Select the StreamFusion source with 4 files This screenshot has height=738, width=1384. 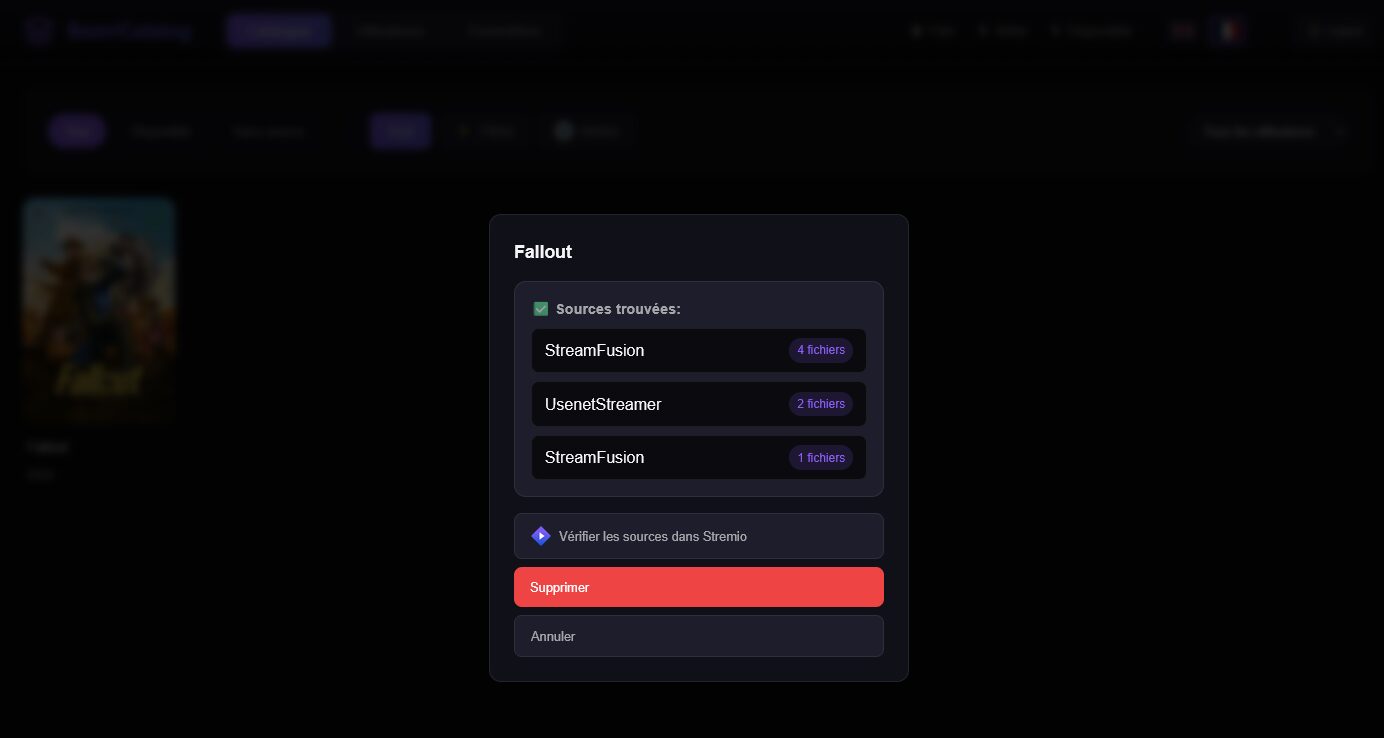tap(660, 351)
